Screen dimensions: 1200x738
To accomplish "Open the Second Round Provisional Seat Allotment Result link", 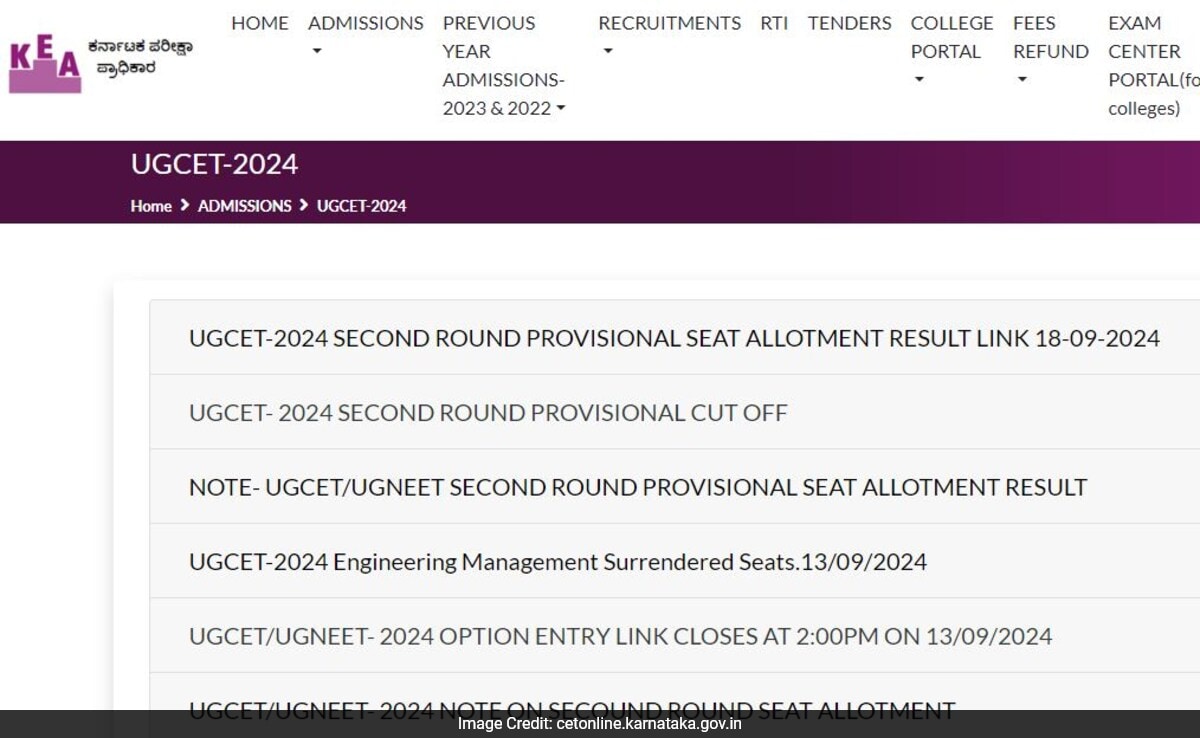I will [673, 338].
